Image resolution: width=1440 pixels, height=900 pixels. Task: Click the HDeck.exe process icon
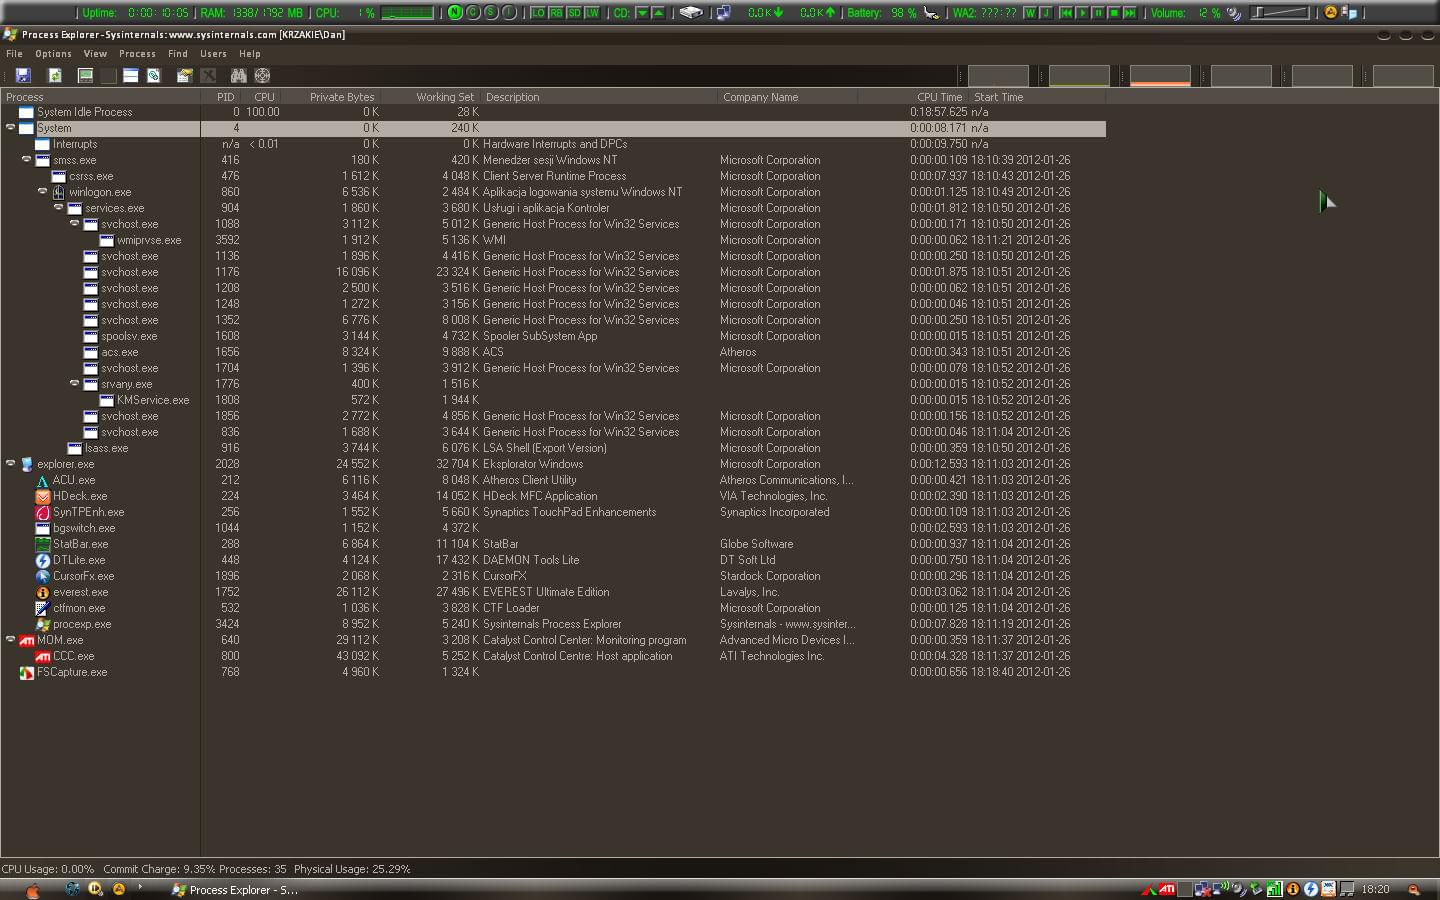tap(43, 496)
